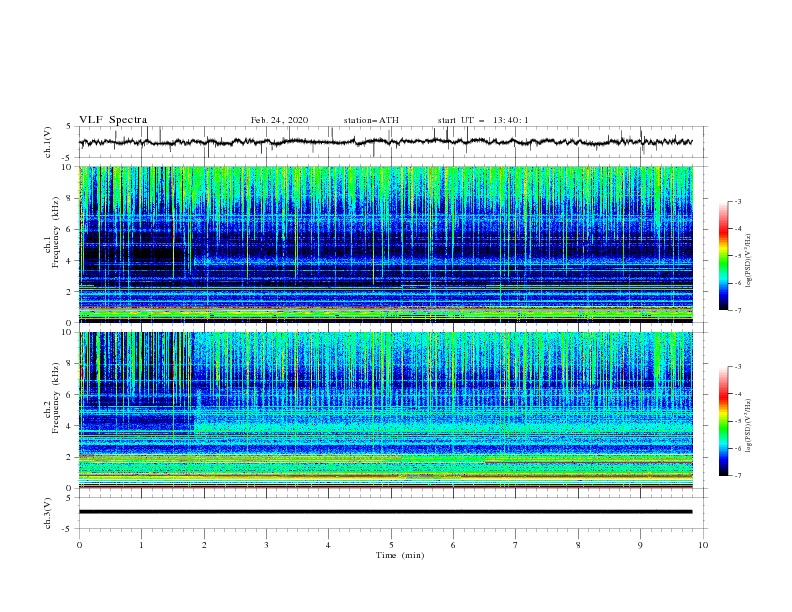
Task: Click time axis tick label 1
Action: (141, 545)
